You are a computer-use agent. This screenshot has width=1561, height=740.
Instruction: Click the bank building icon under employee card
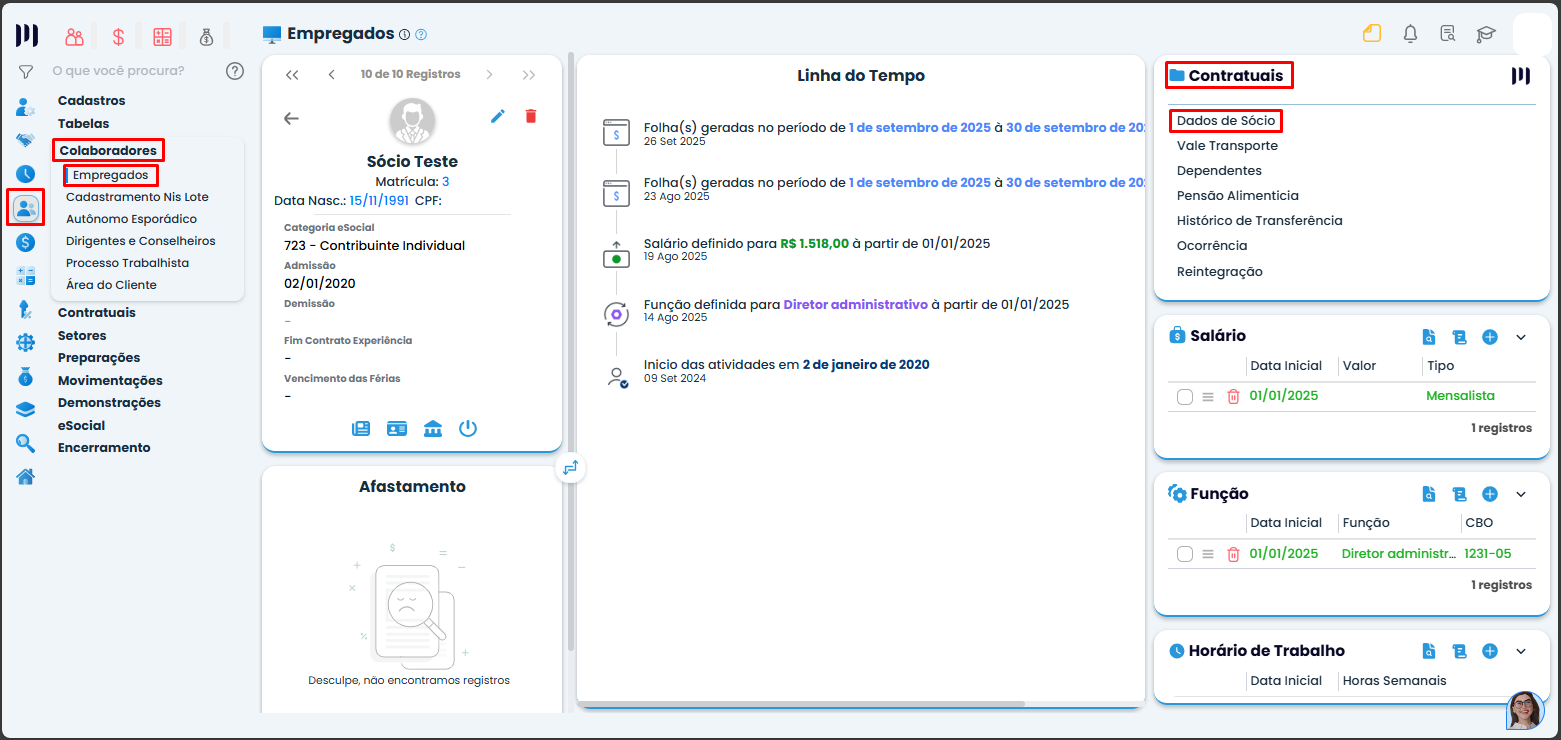pyautogui.click(x=433, y=428)
